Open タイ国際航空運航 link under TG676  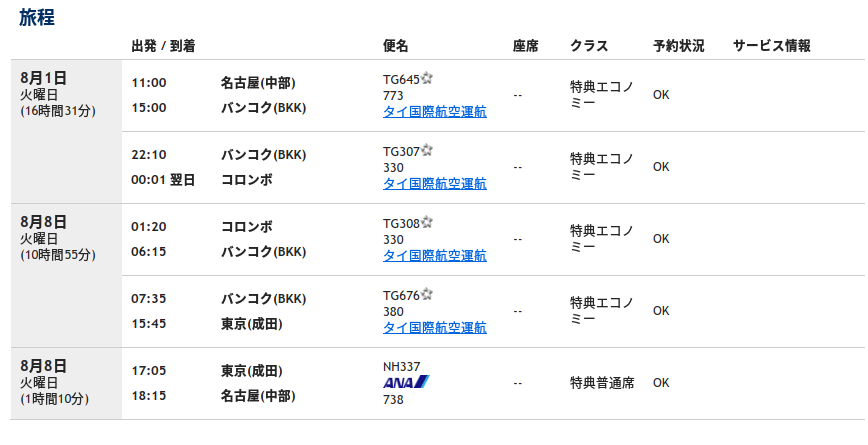pyautogui.click(x=435, y=328)
